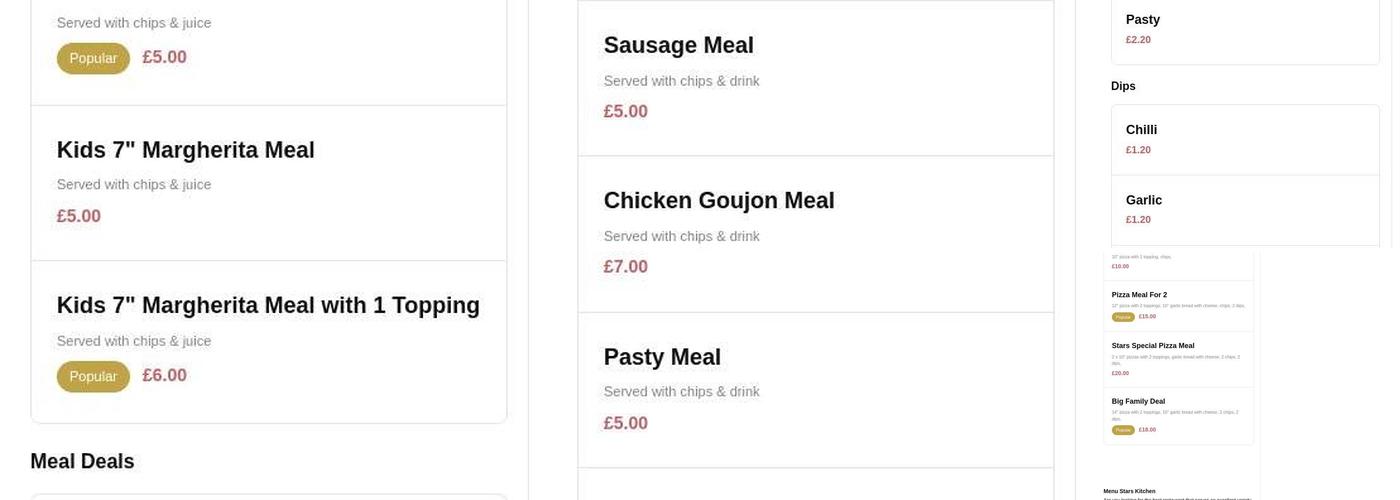Pick Kids 7" Margherita Meal with 1 Topping
Image resolution: width=1400 pixels, height=500 pixels.
pos(268,306)
